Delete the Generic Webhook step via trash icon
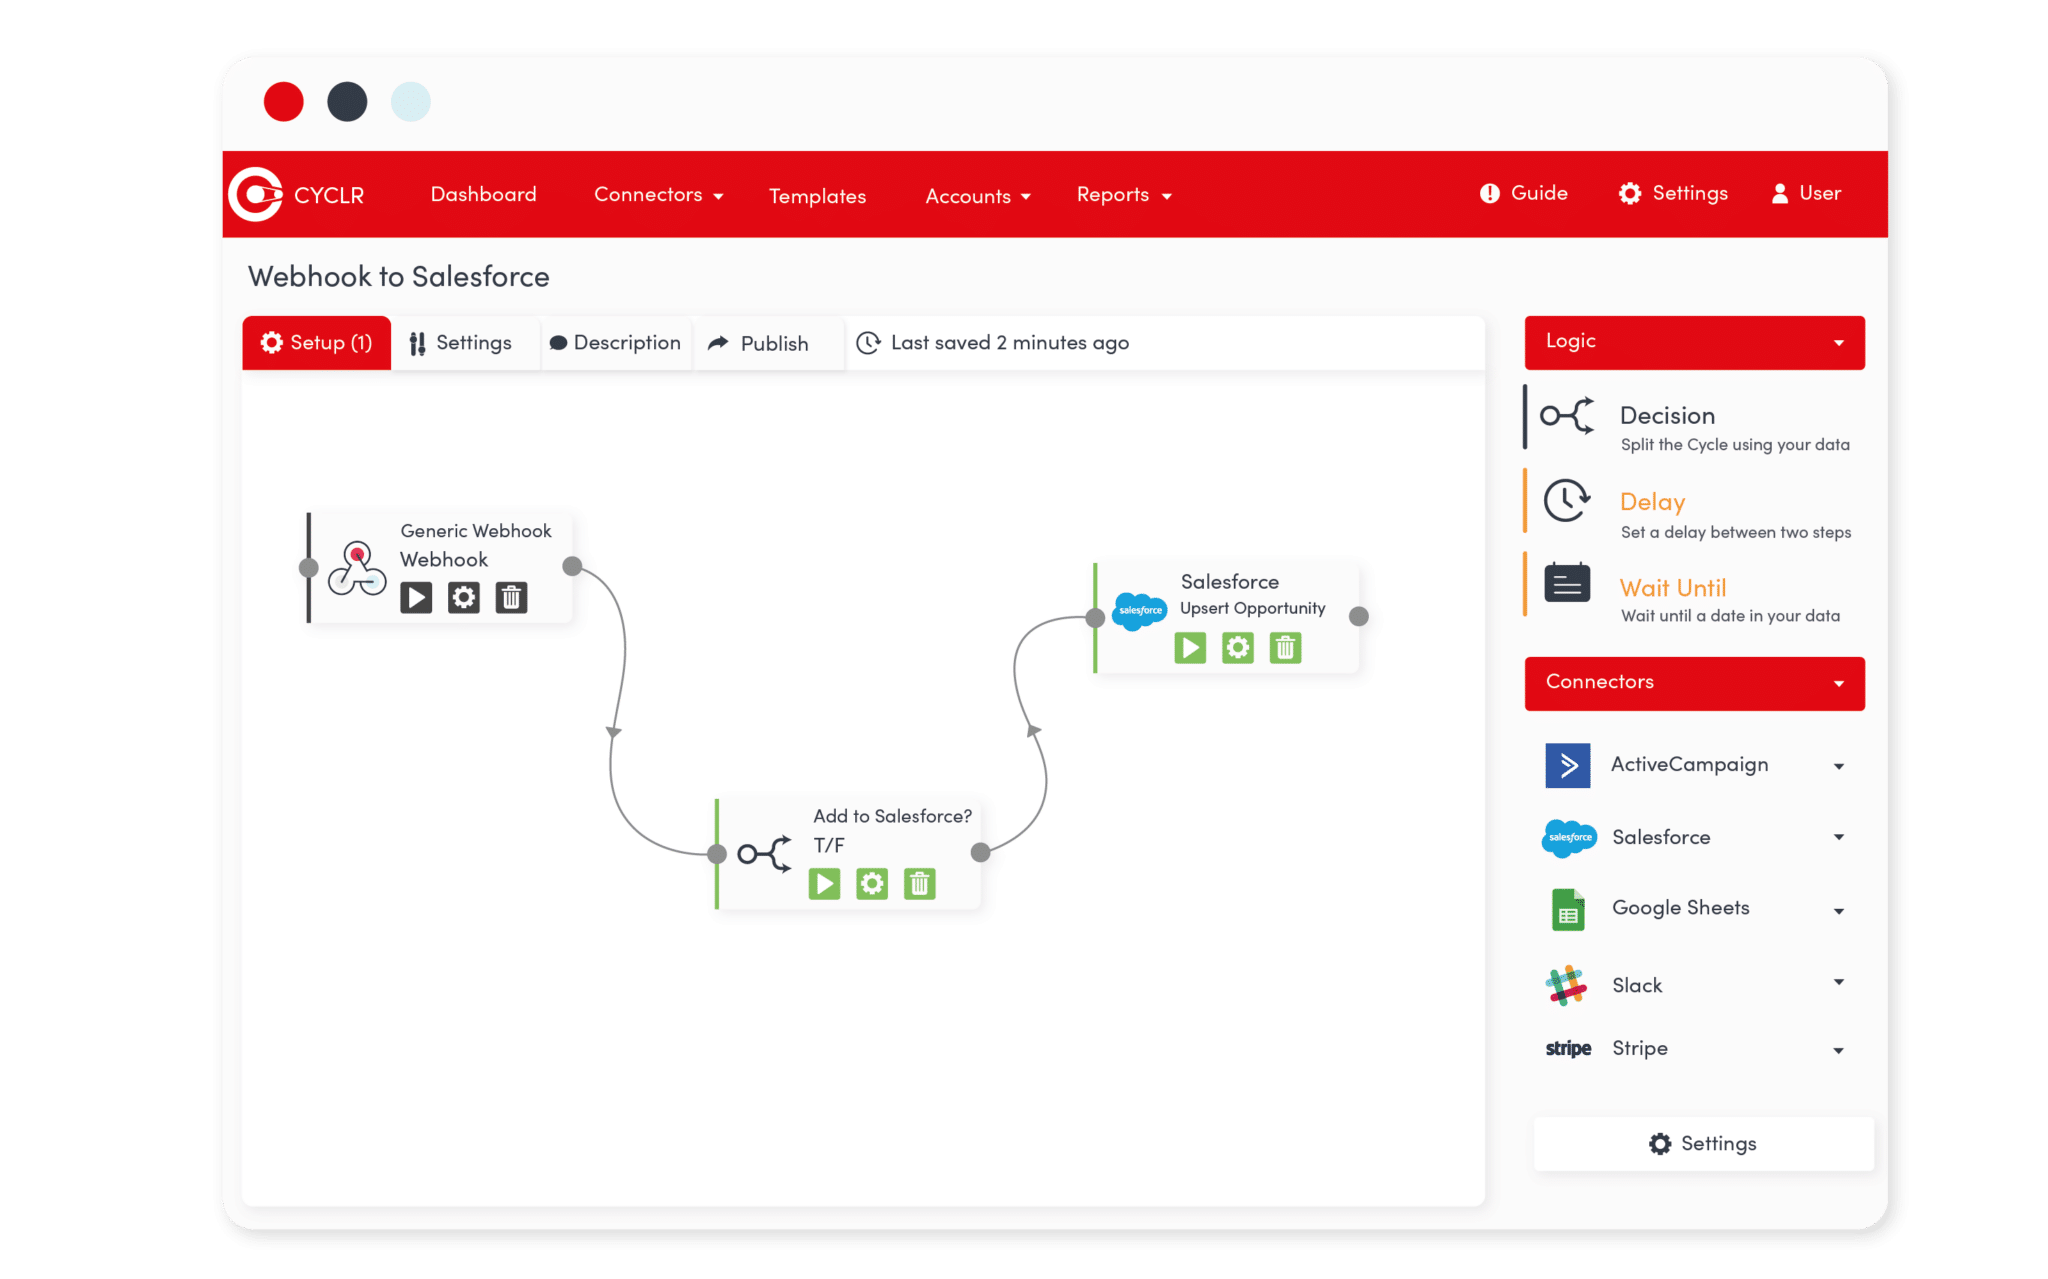The height and width of the screenshot is (1279, 2048). click(512, 598)
